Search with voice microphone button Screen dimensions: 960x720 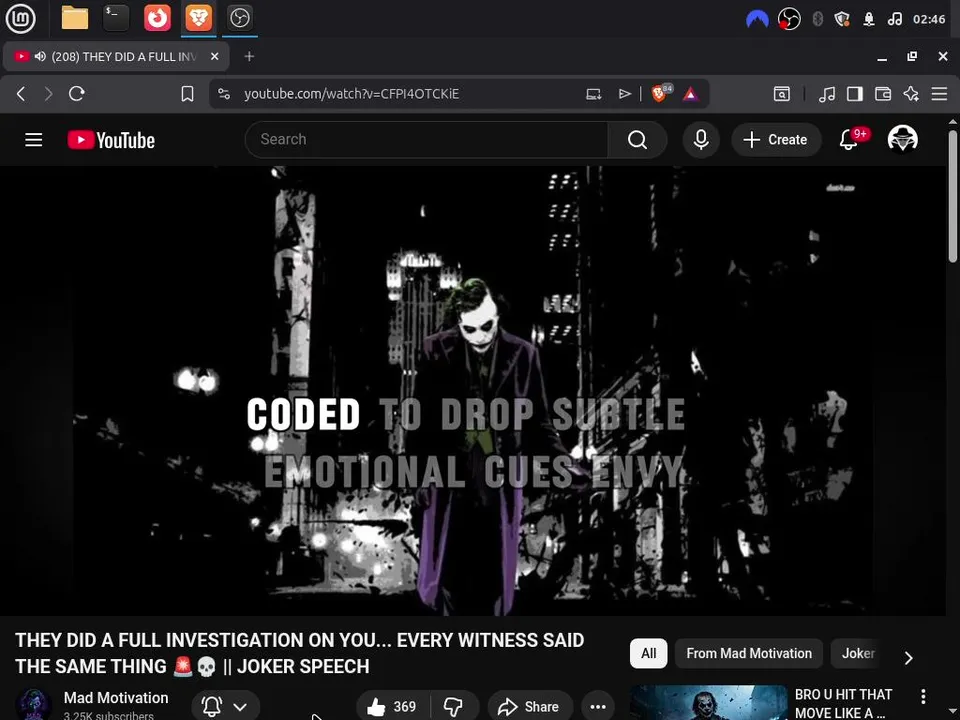[x=701, y=140]
